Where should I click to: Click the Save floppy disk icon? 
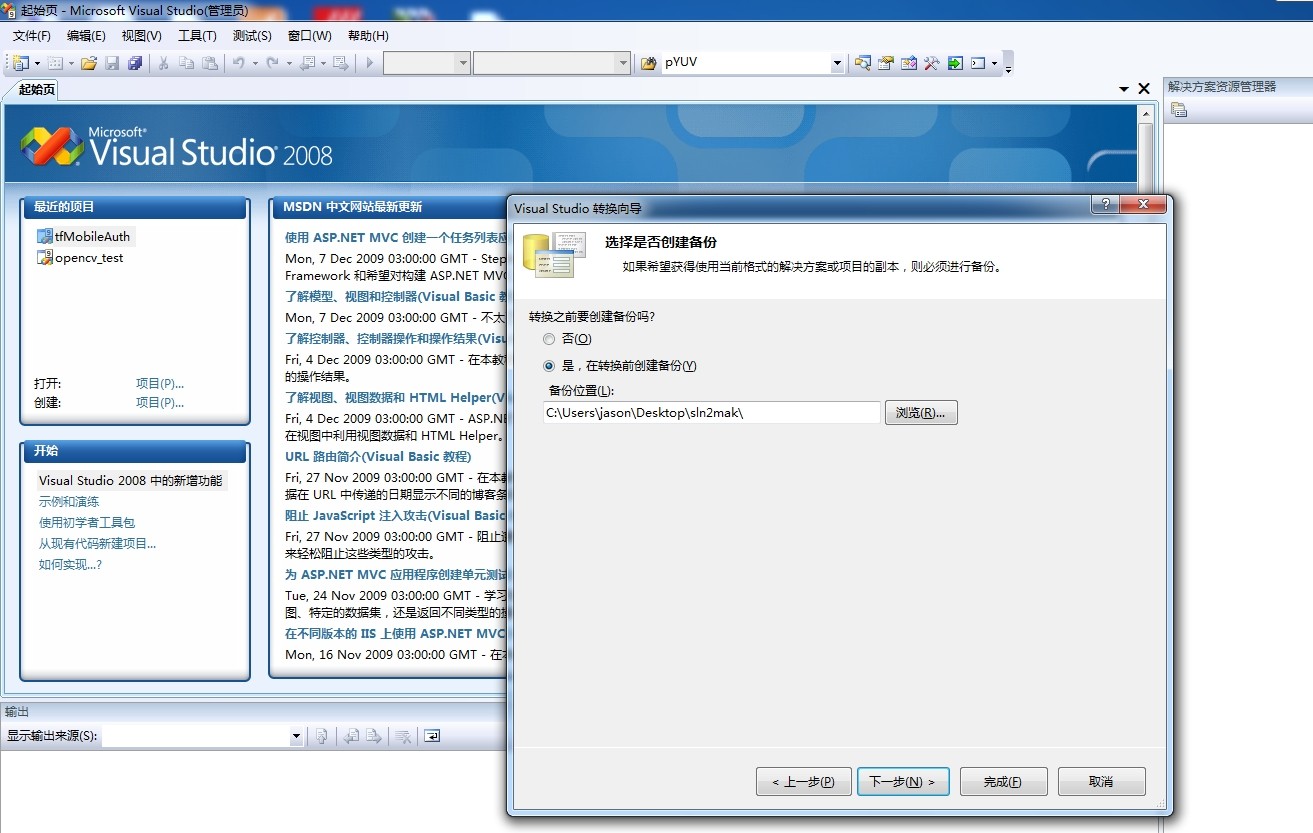tap(112, 63)
